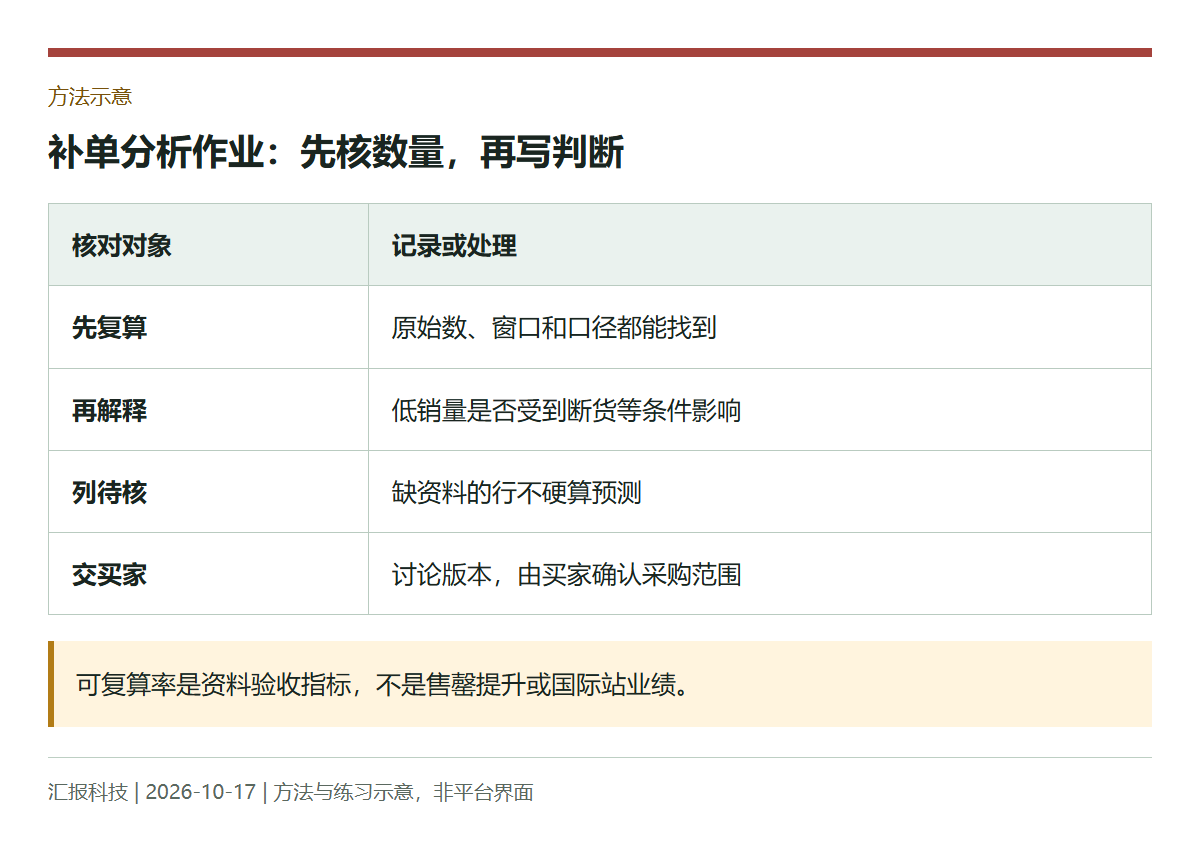Click the footer line starting '汇报科技 | 2026-10-17'
The width and height of the screenshot is (1200, 852).
coord(291,792)
